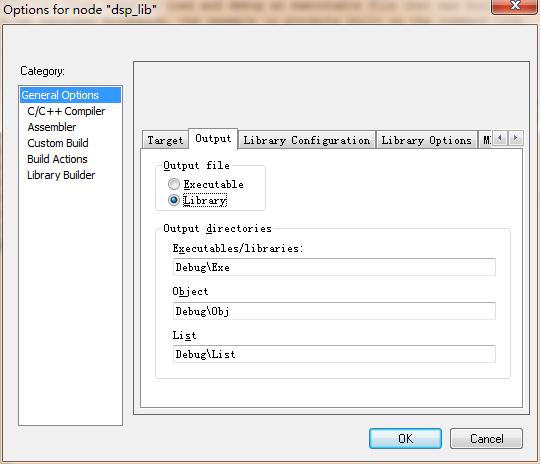
Task: Click the List directory field containing Debug\List
Action: [334, 354]
